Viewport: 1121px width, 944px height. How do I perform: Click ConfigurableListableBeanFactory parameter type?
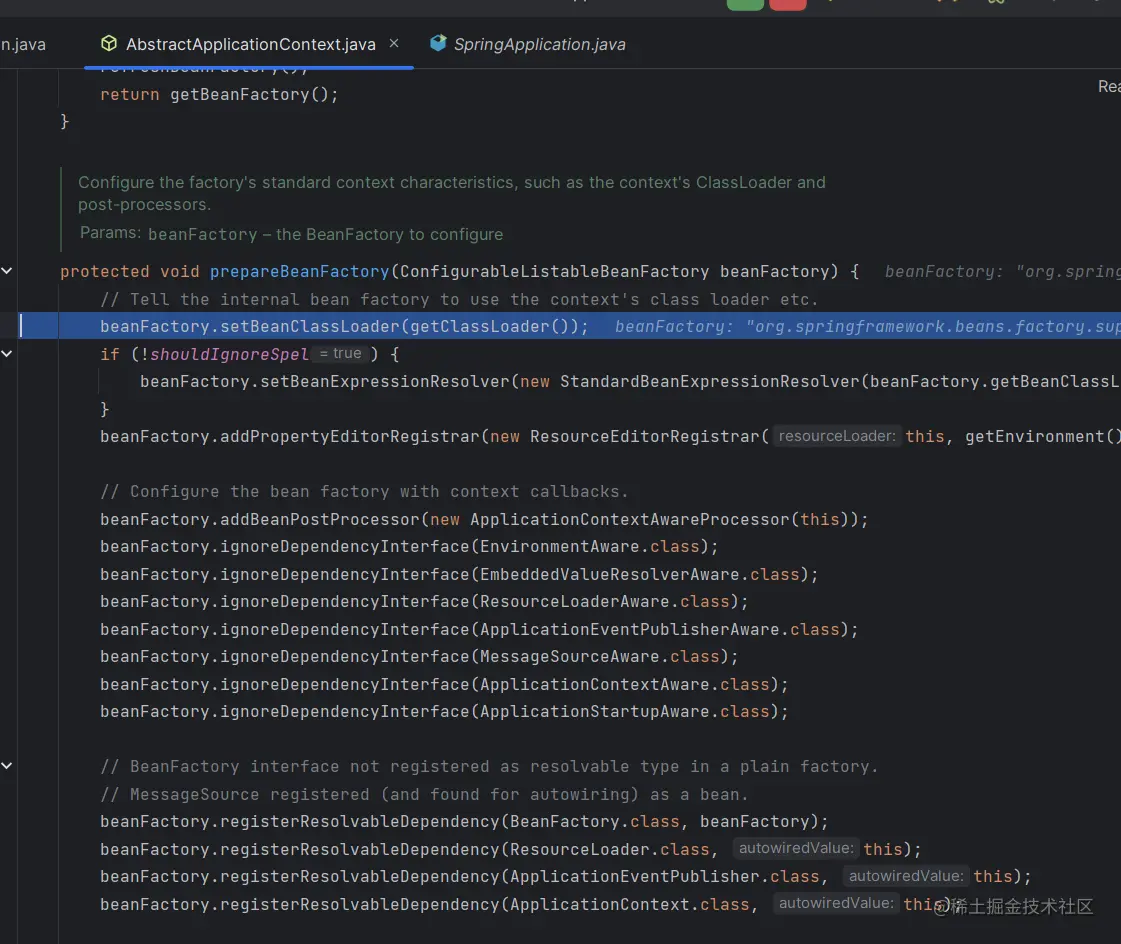pyautogui.click(x=554, y=272)
